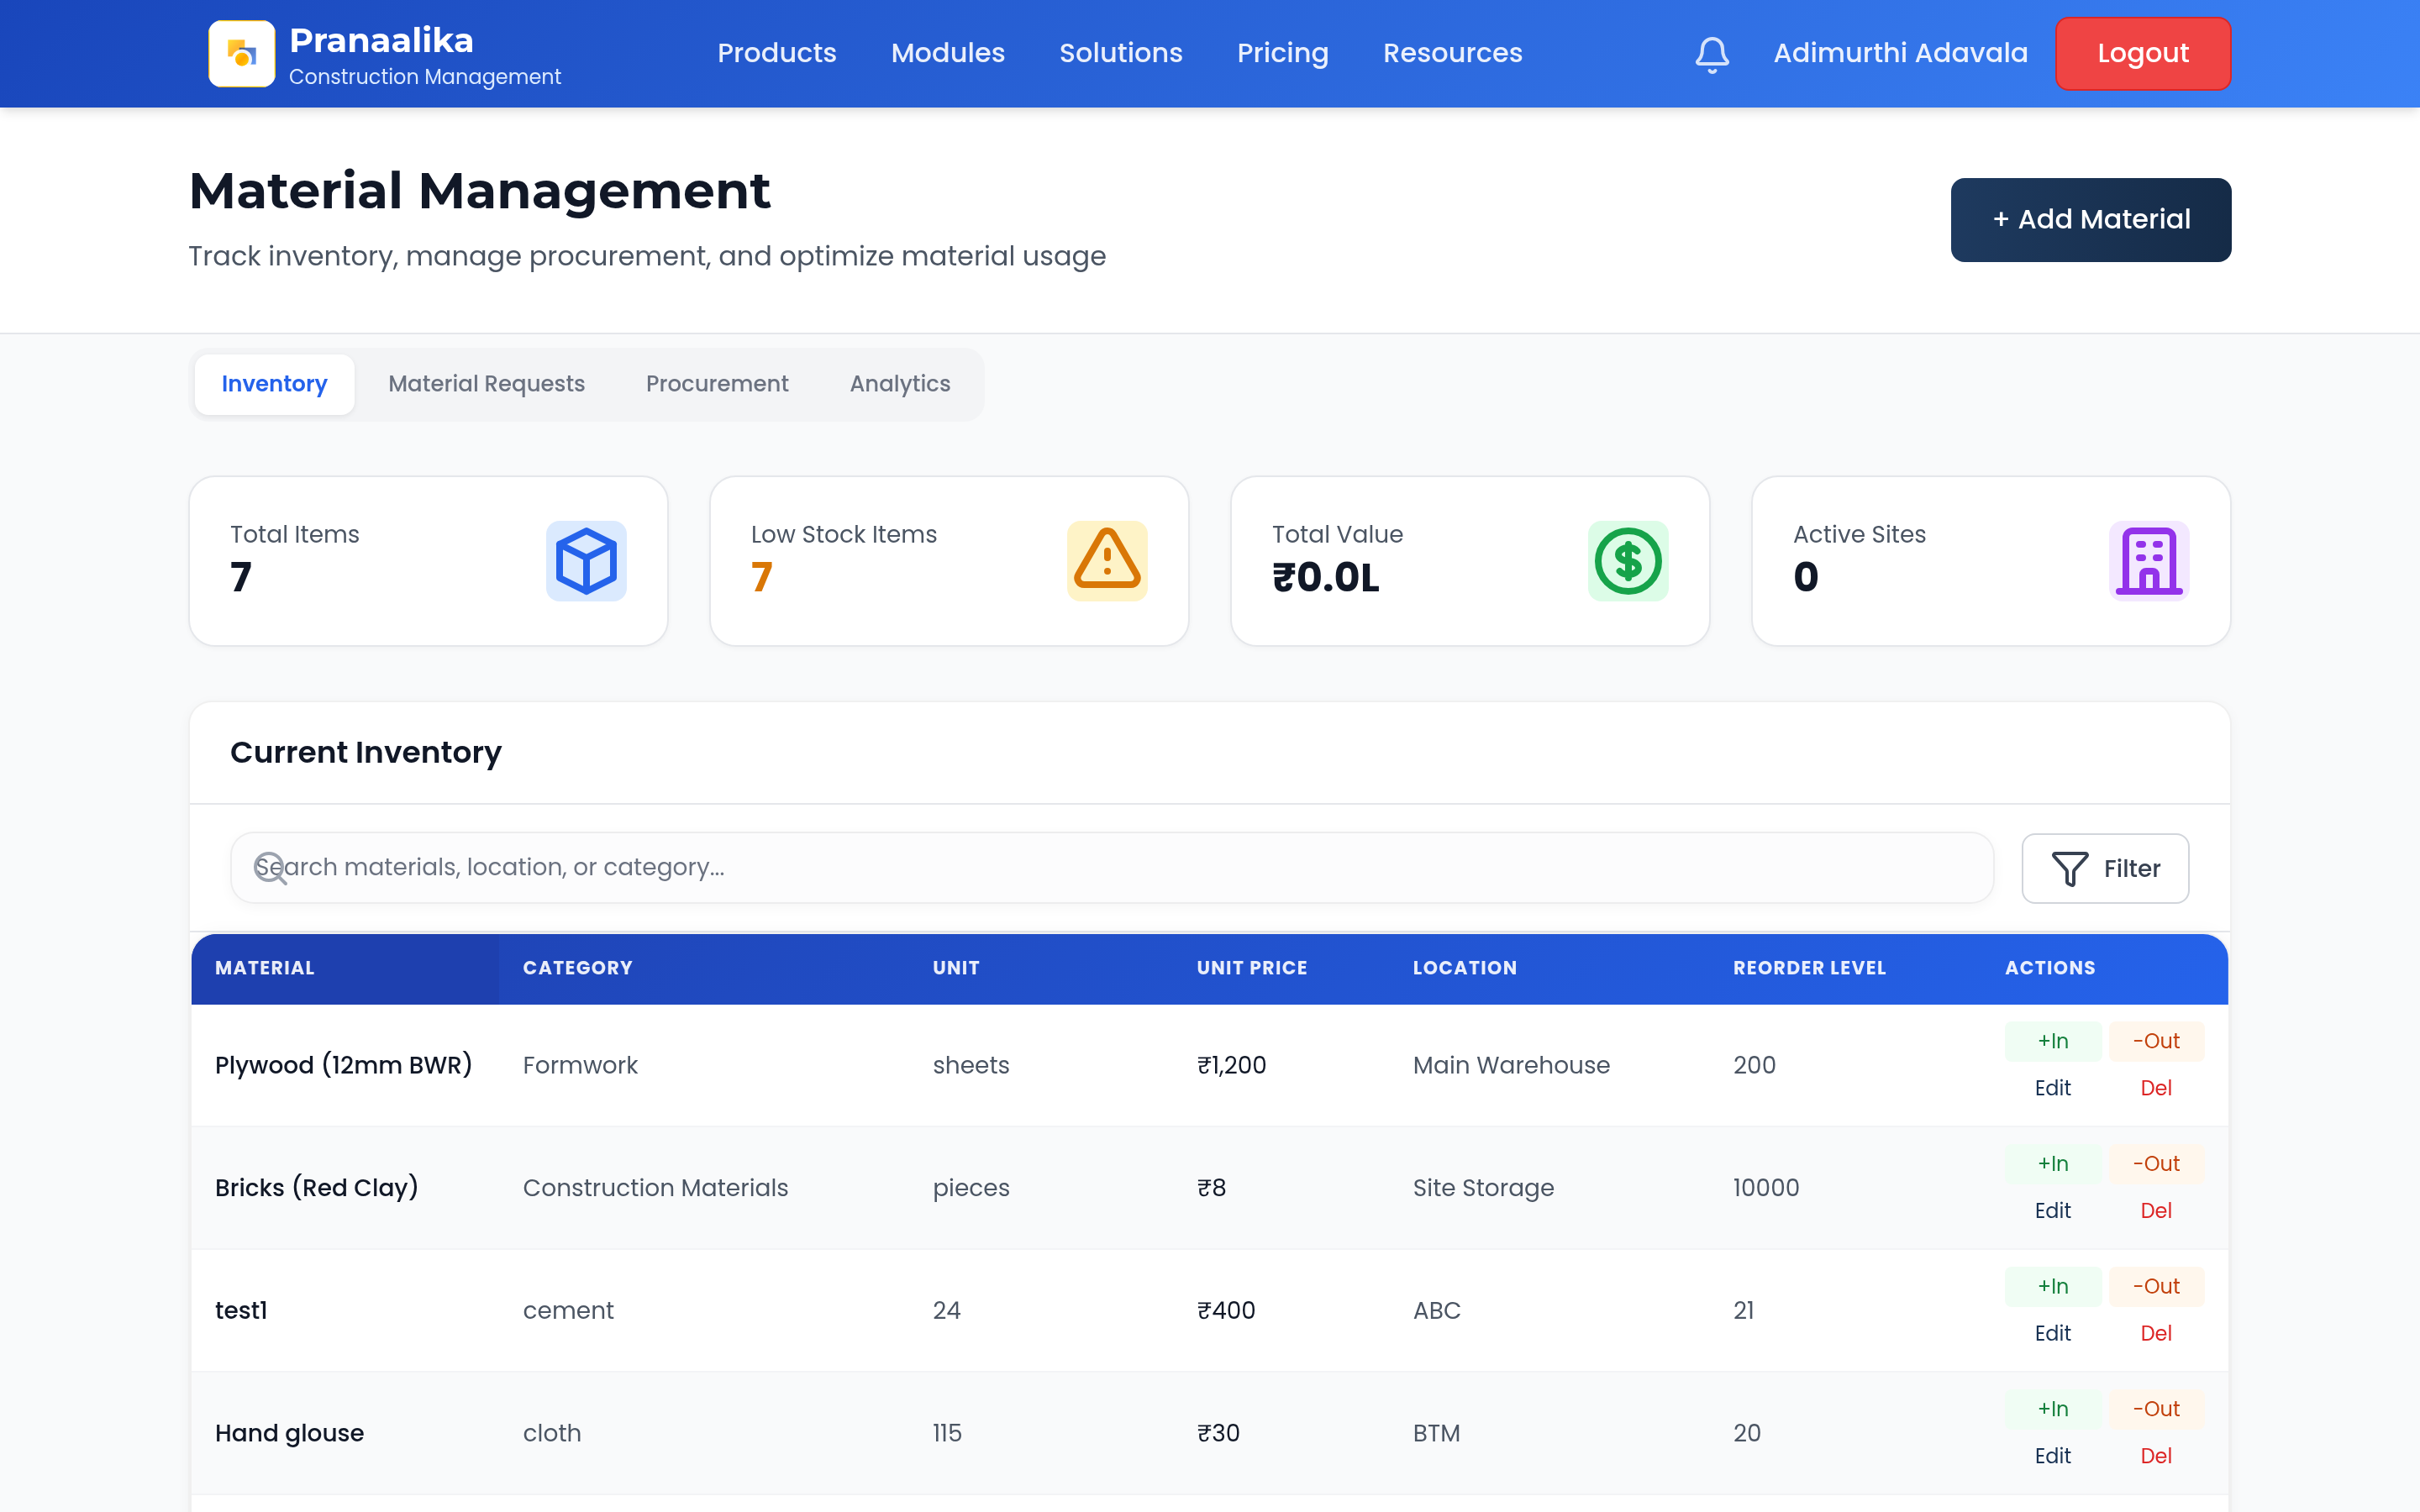Edit the Hand glouse row
The image size is (2420, 1512).
[2053, 1457]
